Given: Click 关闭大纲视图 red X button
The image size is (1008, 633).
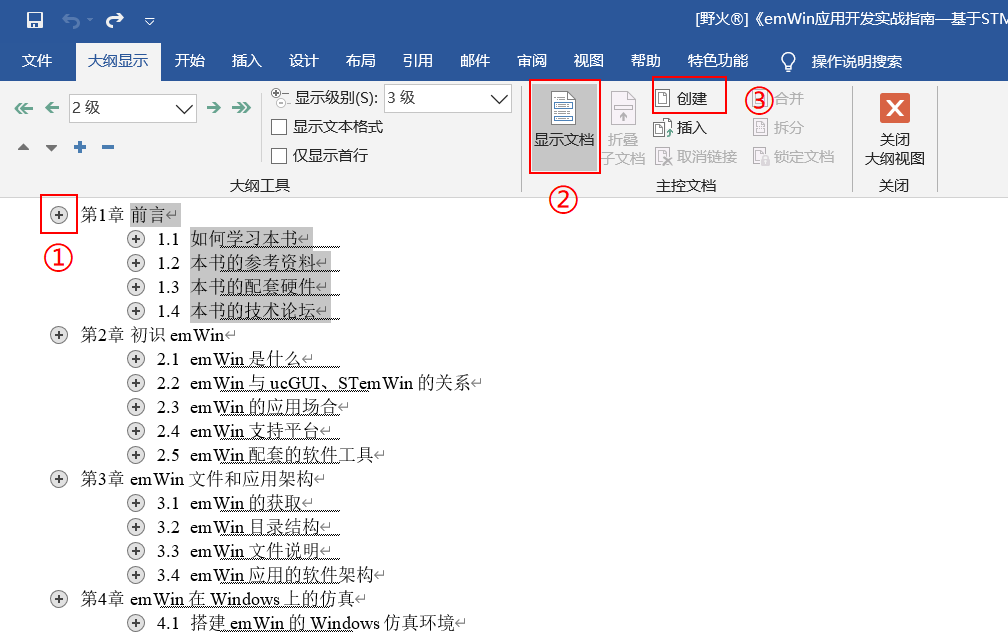Looking at the screenshot, I should [x=894, y=126].
